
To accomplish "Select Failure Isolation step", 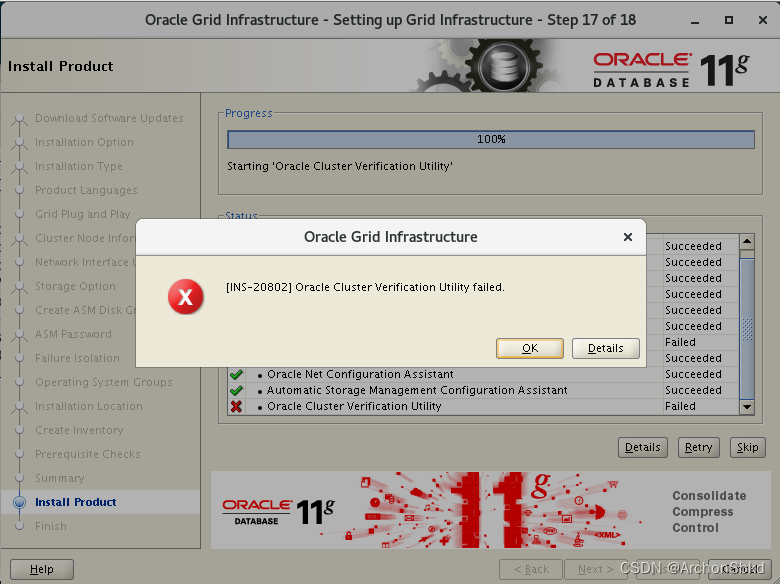I will (x=77, y=358).
